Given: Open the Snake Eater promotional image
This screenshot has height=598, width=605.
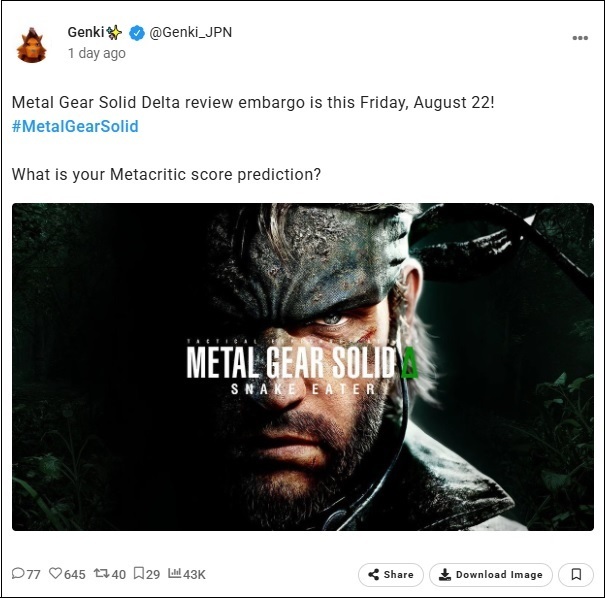Looking at the screenshot, I should click(x=303, y=367).
